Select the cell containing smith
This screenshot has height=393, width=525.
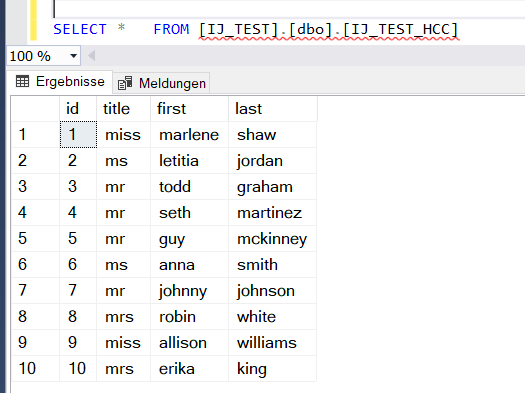tap(273, 264)
